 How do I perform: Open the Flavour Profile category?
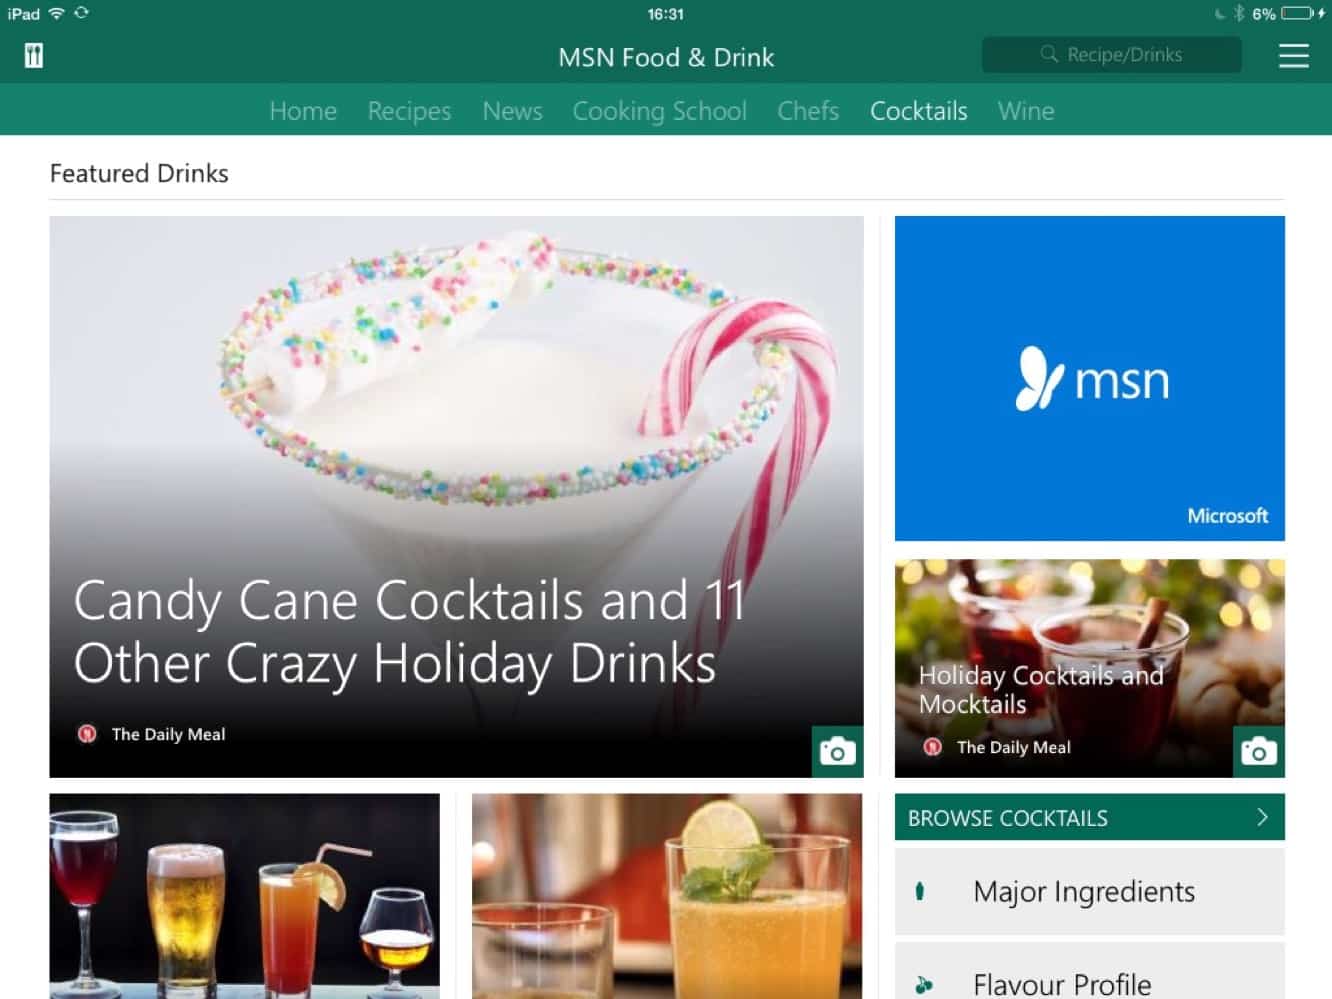(x=1090, y=971)
